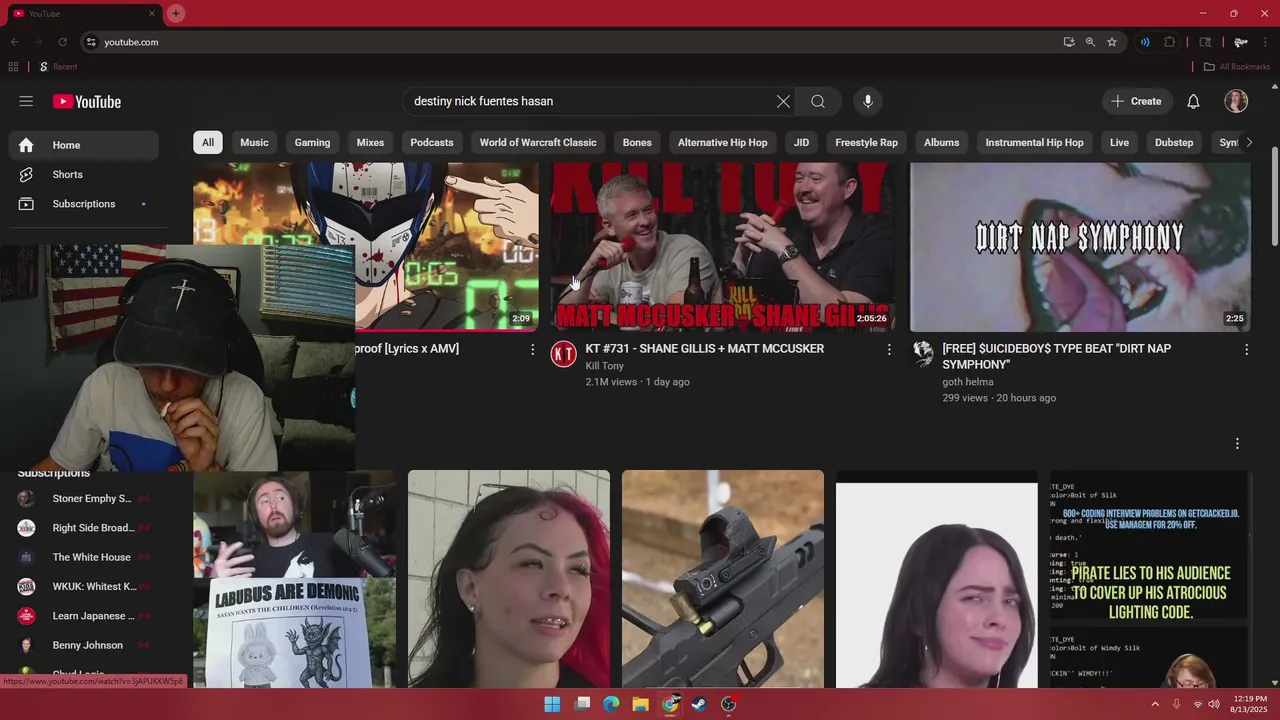Select the Music filter chip
The image size is (1280, 720).
click(x=254, y=142)
